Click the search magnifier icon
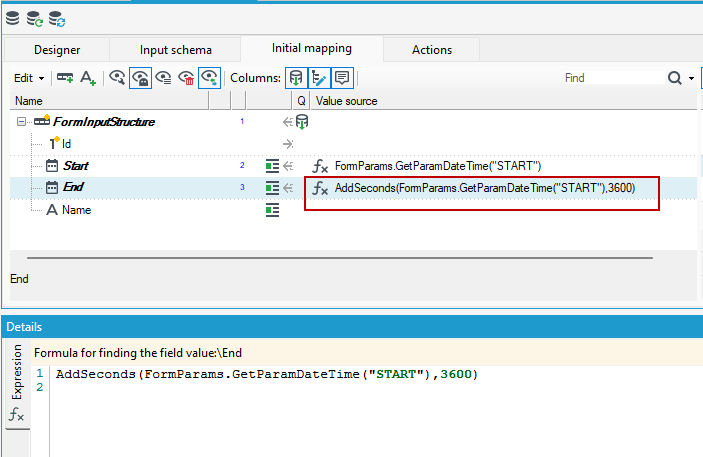Screen dimensions: 703x457 coord(674,78)
